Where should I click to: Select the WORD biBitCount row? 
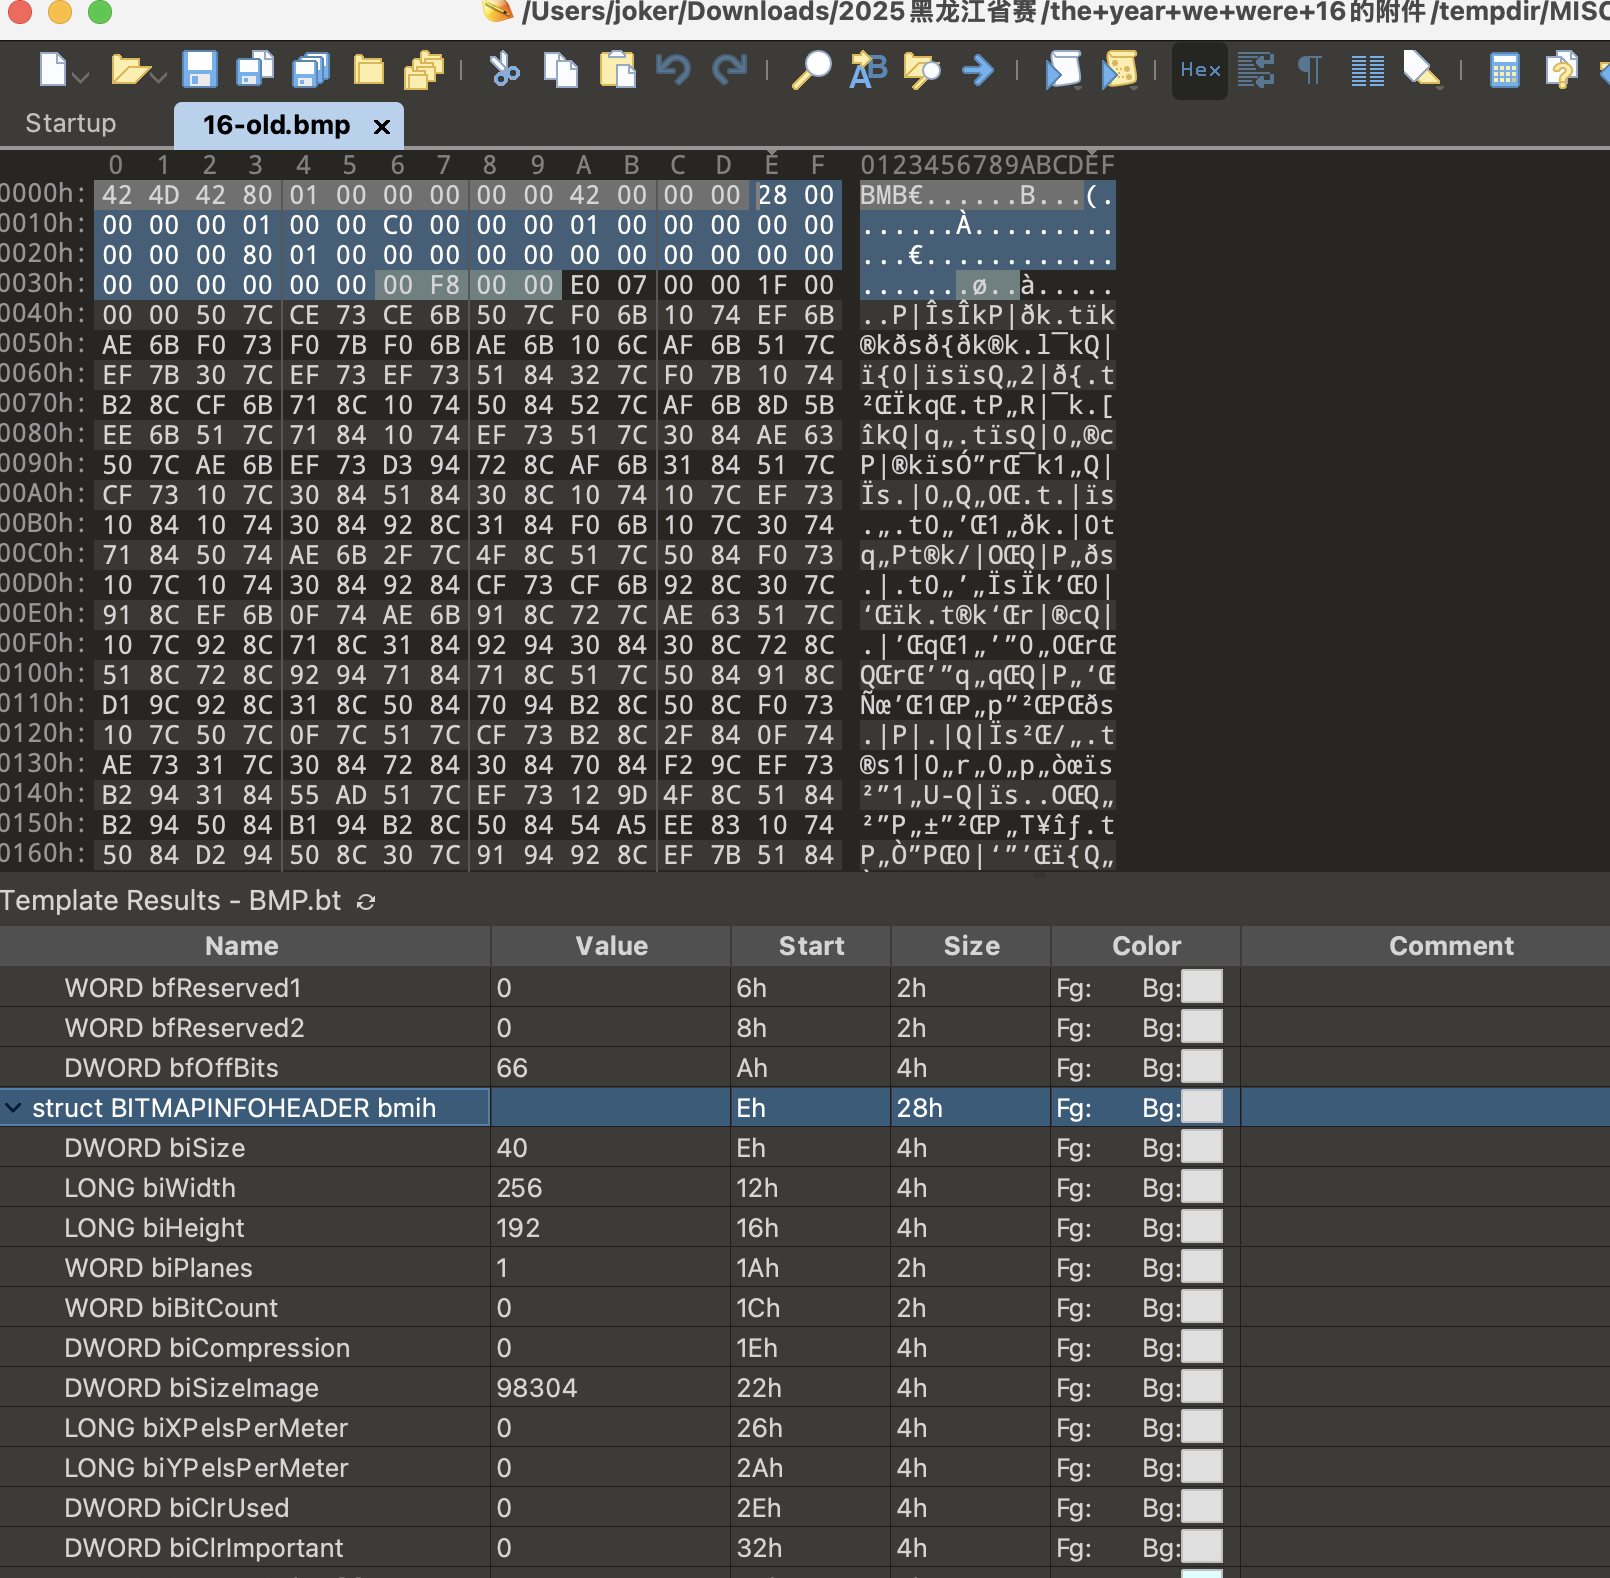pos(805,1307)
